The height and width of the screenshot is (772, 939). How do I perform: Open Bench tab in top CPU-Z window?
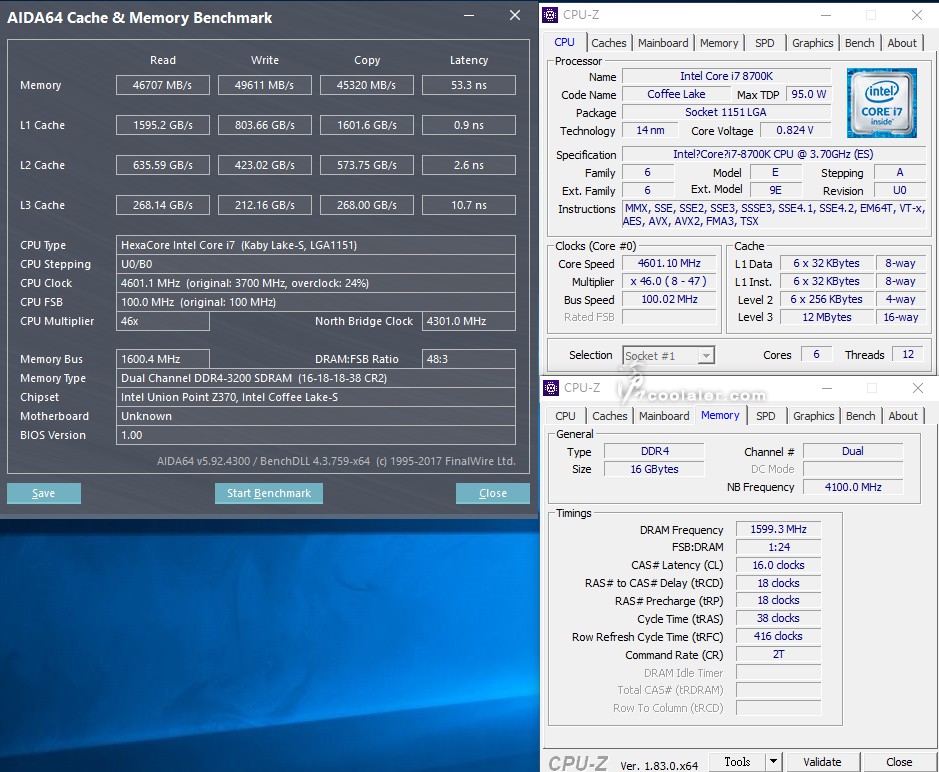point(859,43)
